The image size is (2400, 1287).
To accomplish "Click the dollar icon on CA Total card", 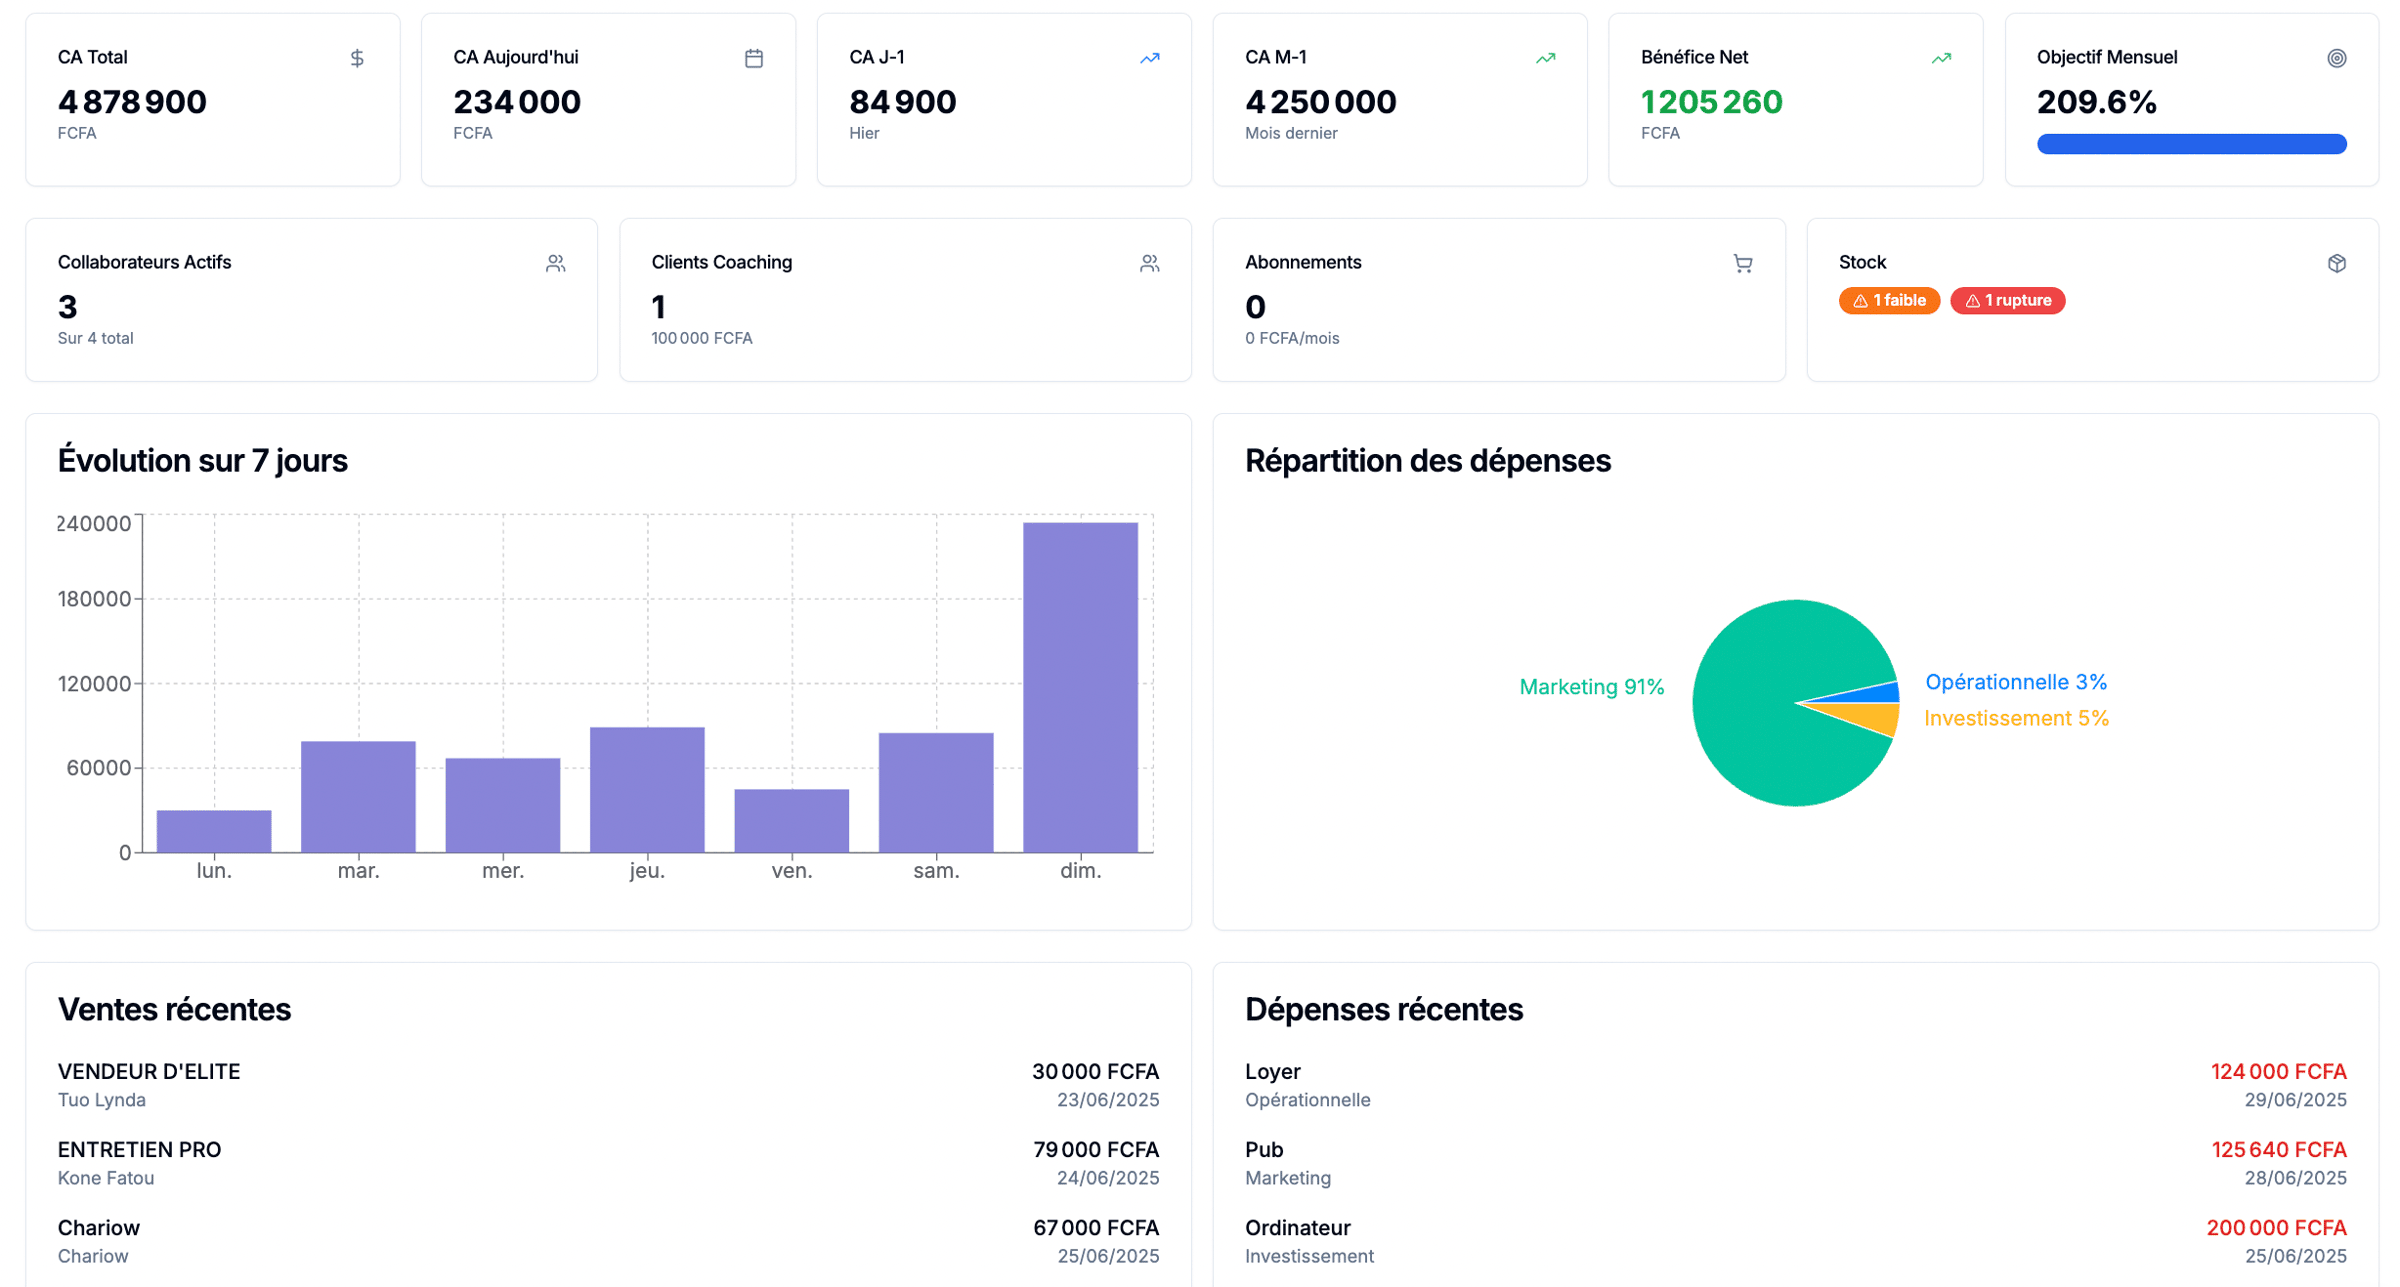I will [357, 58].
